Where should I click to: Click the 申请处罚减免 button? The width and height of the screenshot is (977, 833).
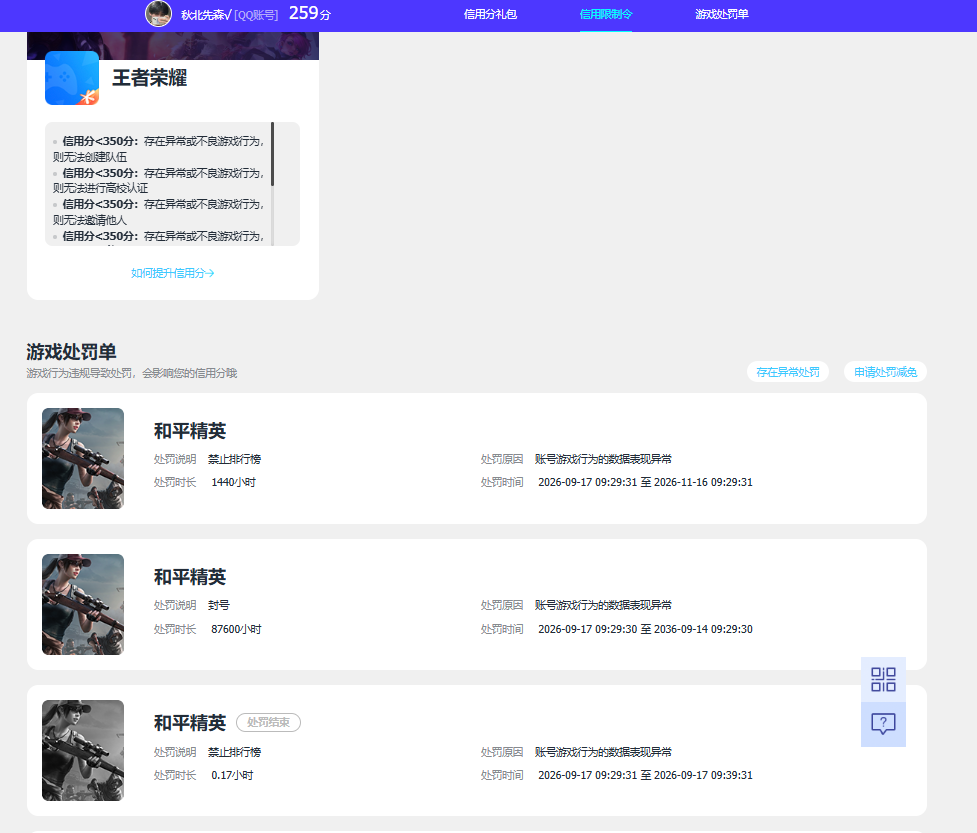point(885,372)
